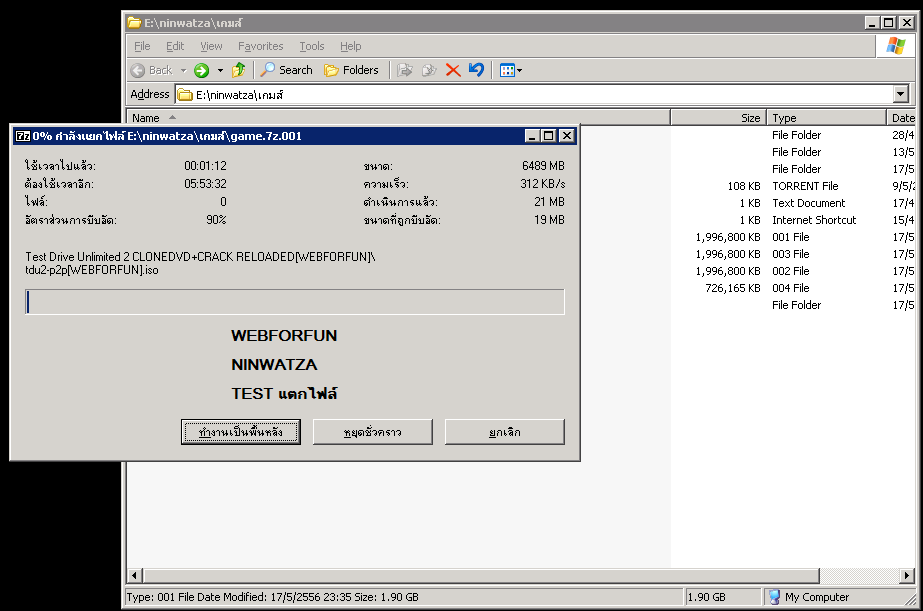Image resolution: width=923 pixels, height=611 pixels.
Task: Click the Back arrow icon in Explorer
Action: [x=138, y=71]
